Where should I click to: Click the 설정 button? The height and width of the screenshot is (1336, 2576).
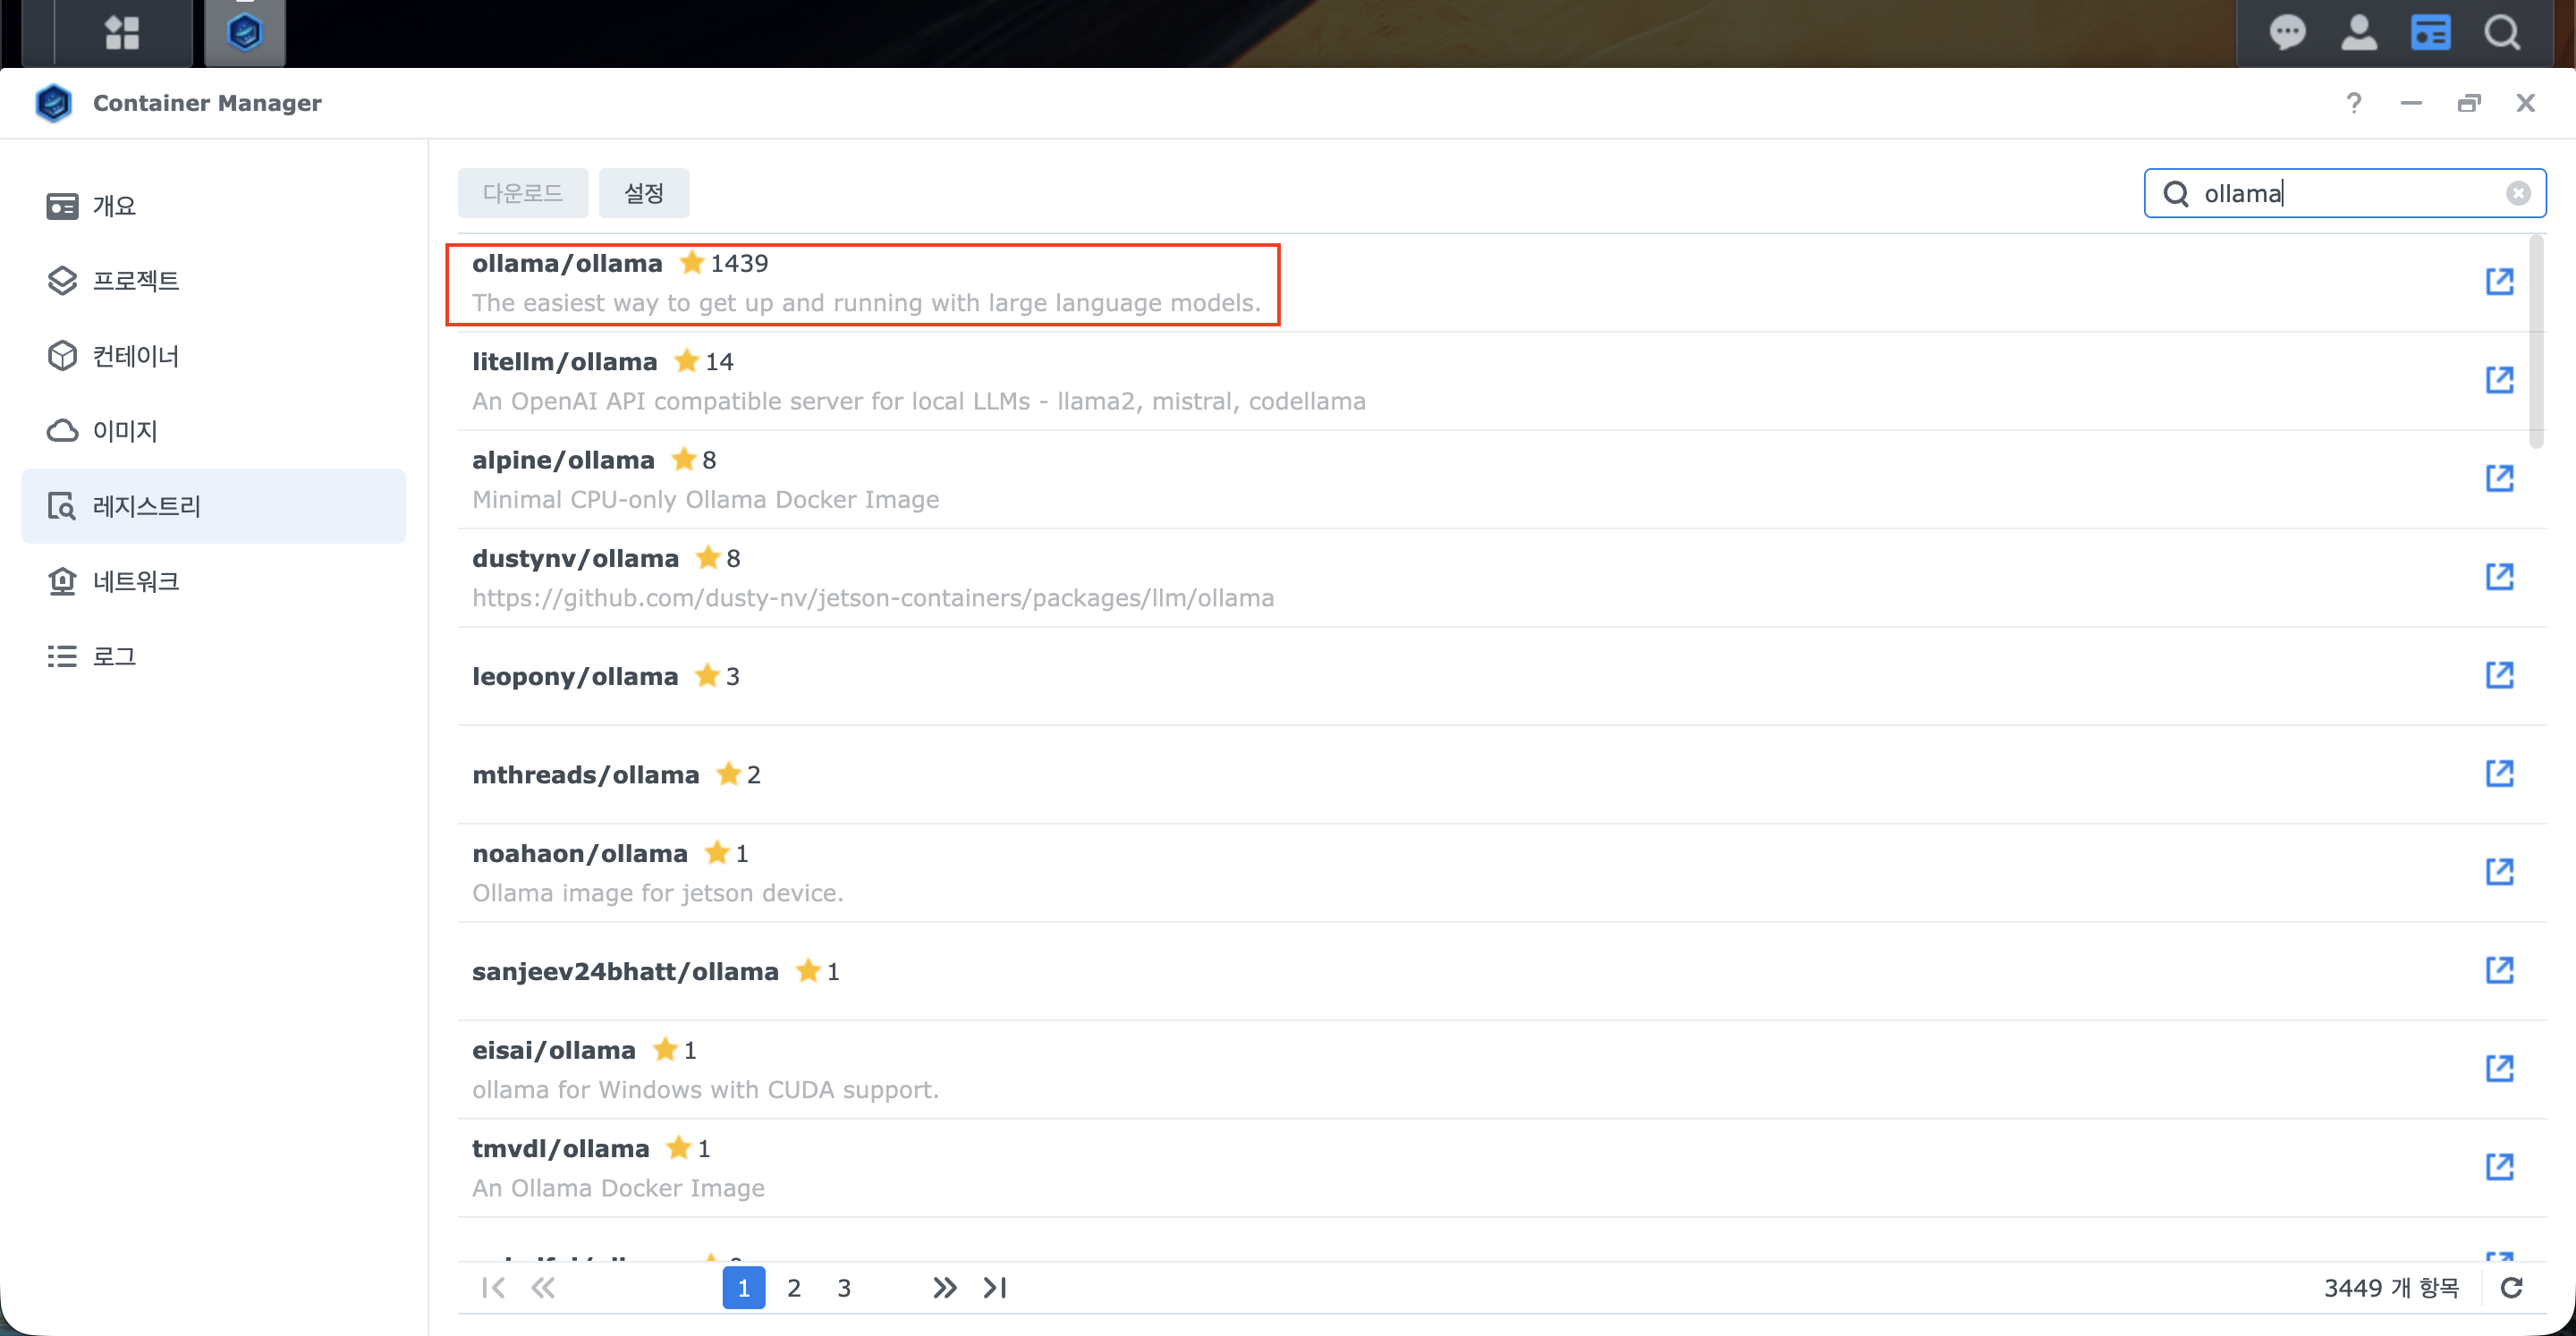click(643, 193)
